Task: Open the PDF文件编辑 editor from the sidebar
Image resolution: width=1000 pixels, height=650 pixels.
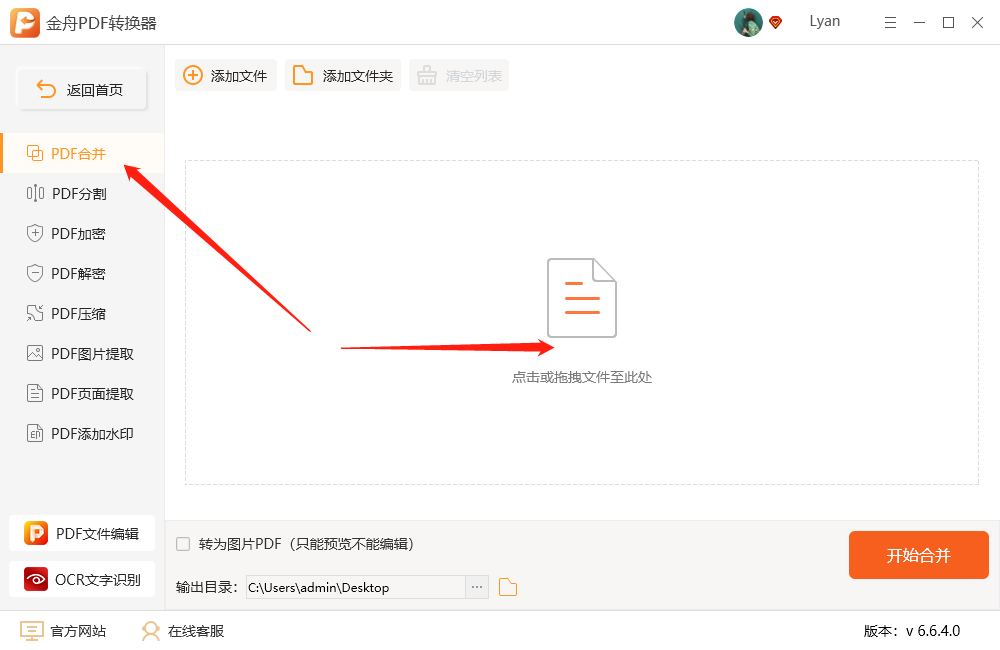Action: (x=80, y=533)
